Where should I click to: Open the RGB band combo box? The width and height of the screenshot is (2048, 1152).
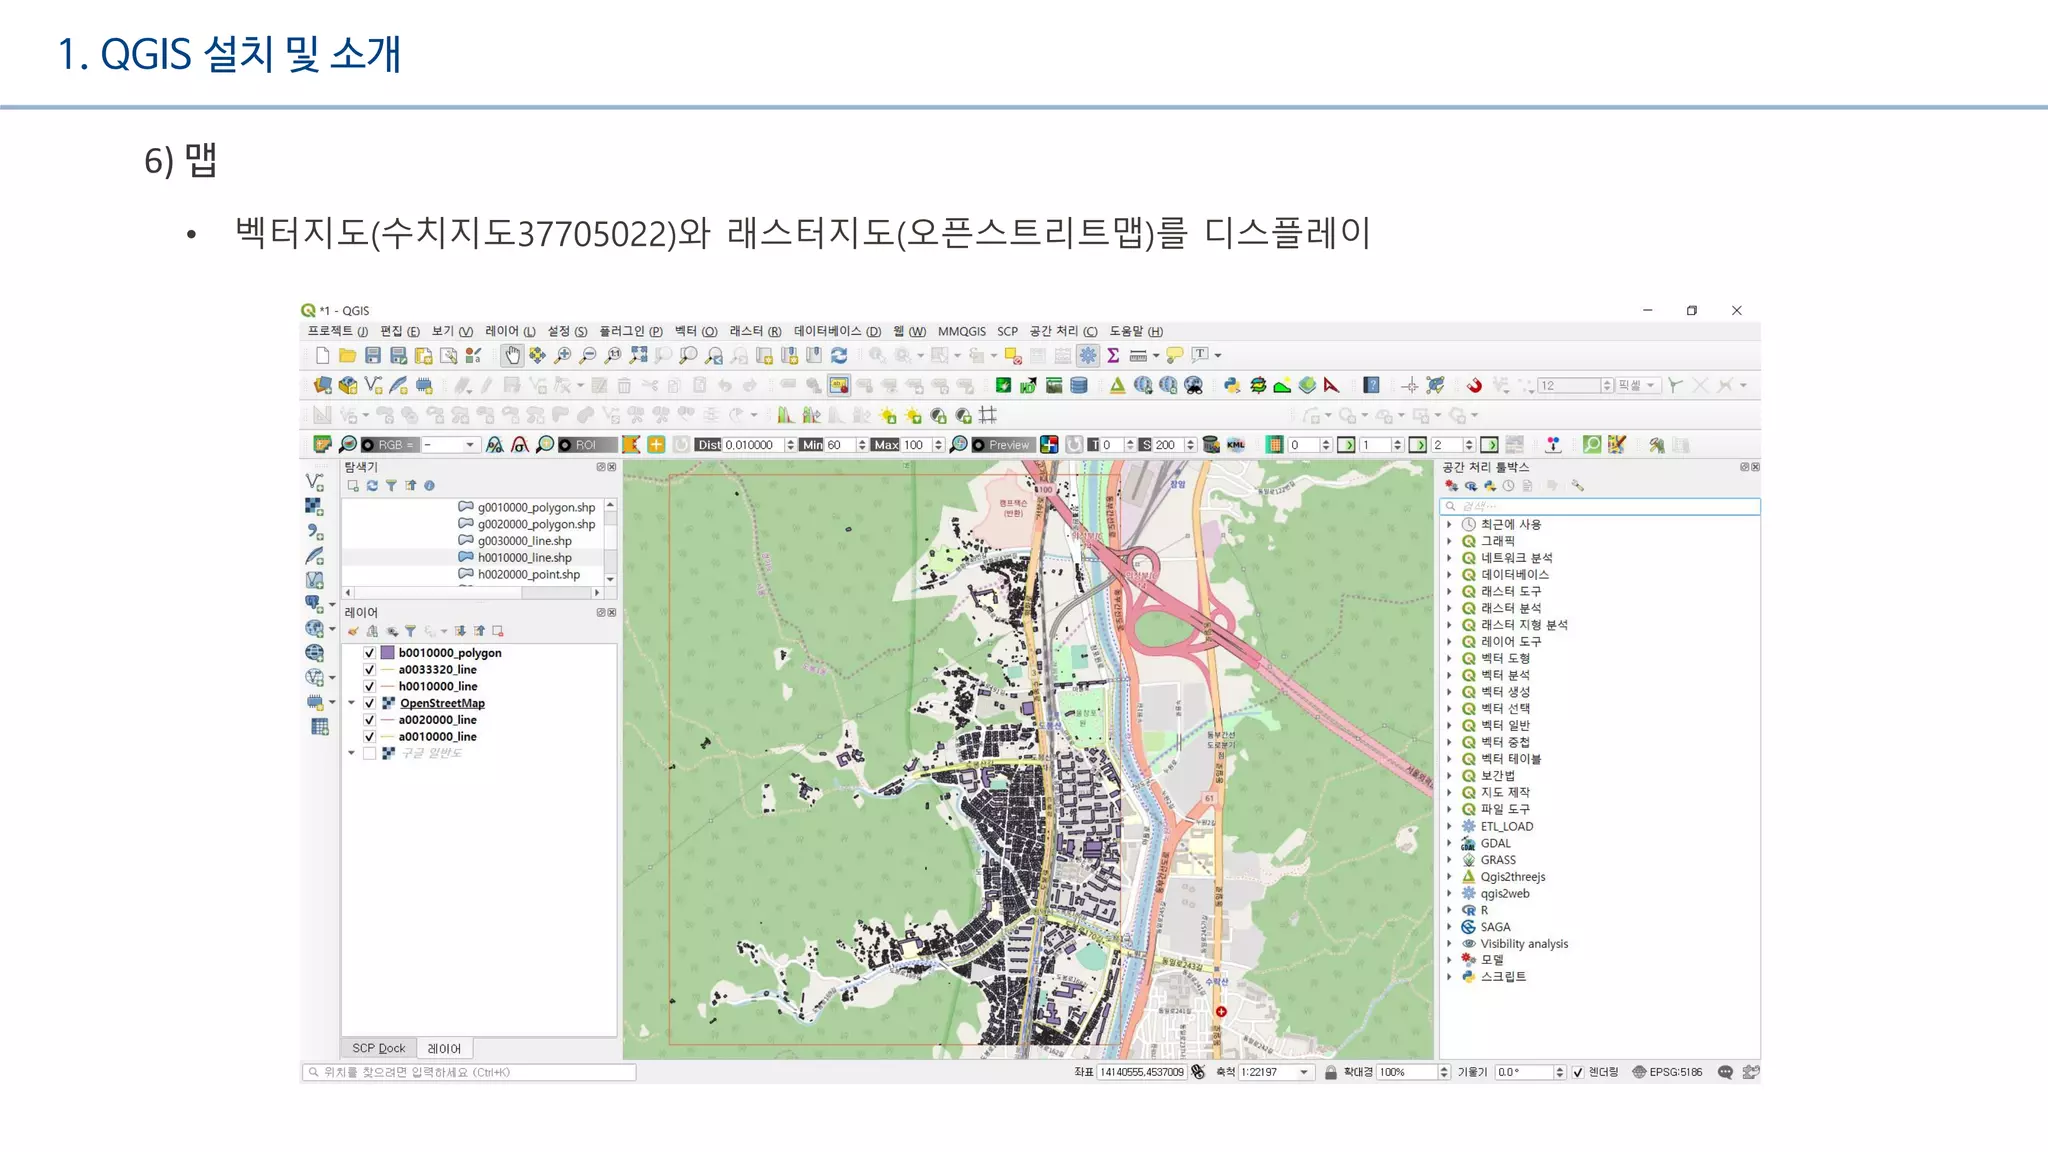click(x=449, y=445)
